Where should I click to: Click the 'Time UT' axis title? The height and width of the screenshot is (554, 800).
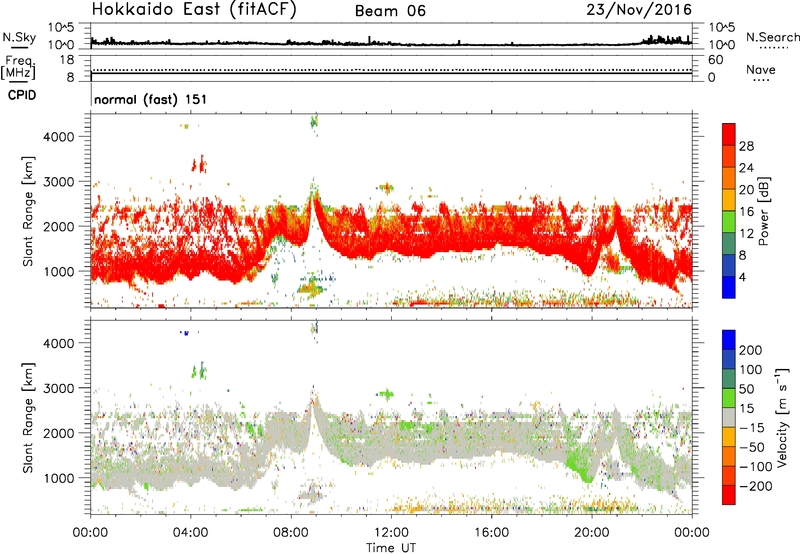(x=391, y=548)
